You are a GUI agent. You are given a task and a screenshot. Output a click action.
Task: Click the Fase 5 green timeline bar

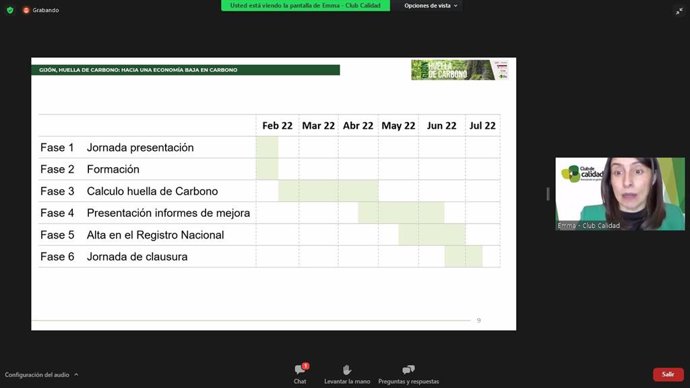tap(432, 234)
